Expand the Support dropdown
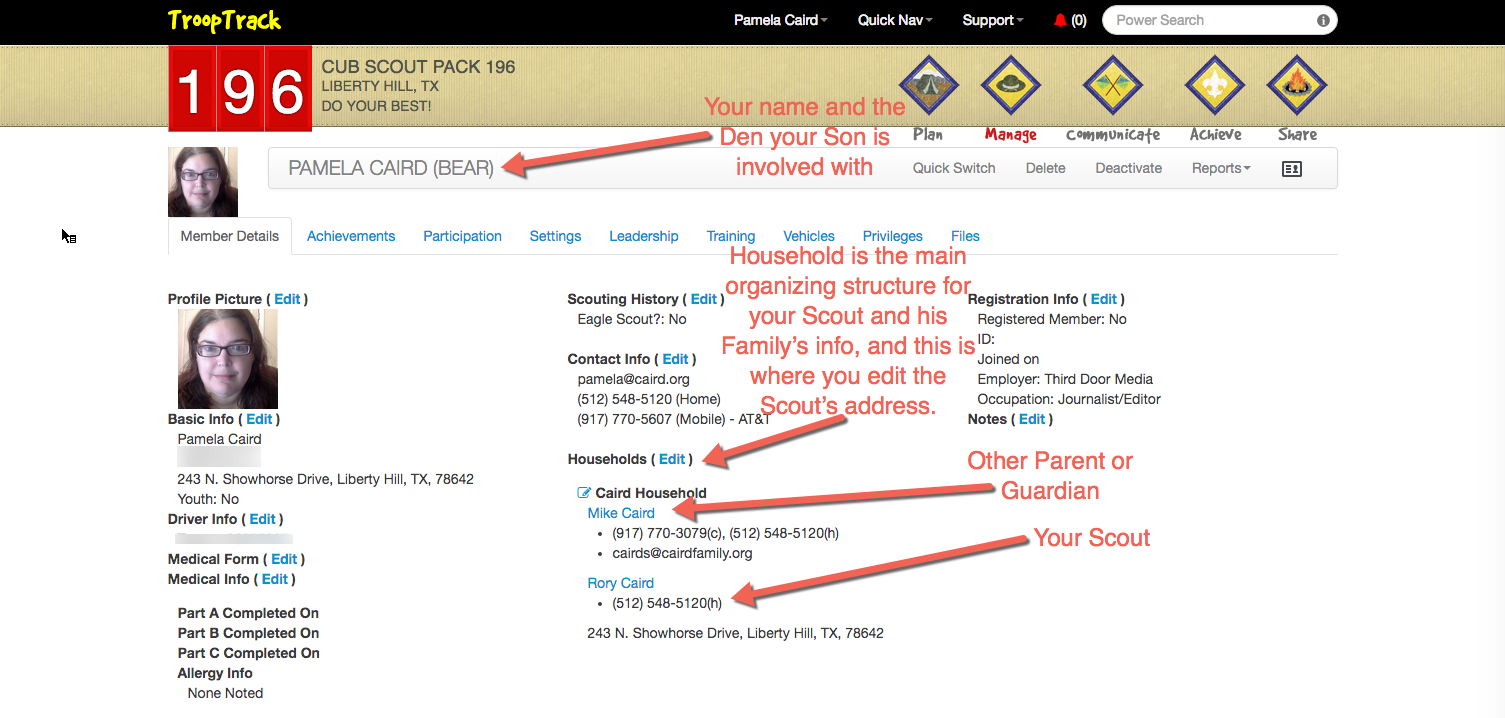The height and width of the screenshot is (718, 1505). coord(992,20)
